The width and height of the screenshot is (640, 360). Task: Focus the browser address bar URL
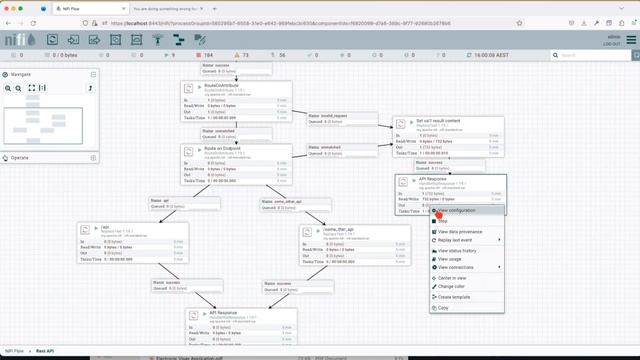click(x=280, y=23)
